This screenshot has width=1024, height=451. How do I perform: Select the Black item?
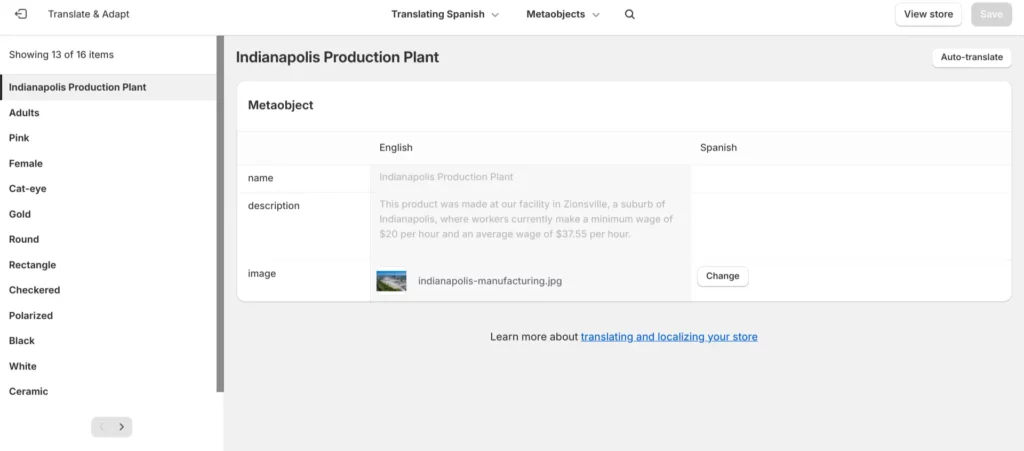click(x=108, y=341)
